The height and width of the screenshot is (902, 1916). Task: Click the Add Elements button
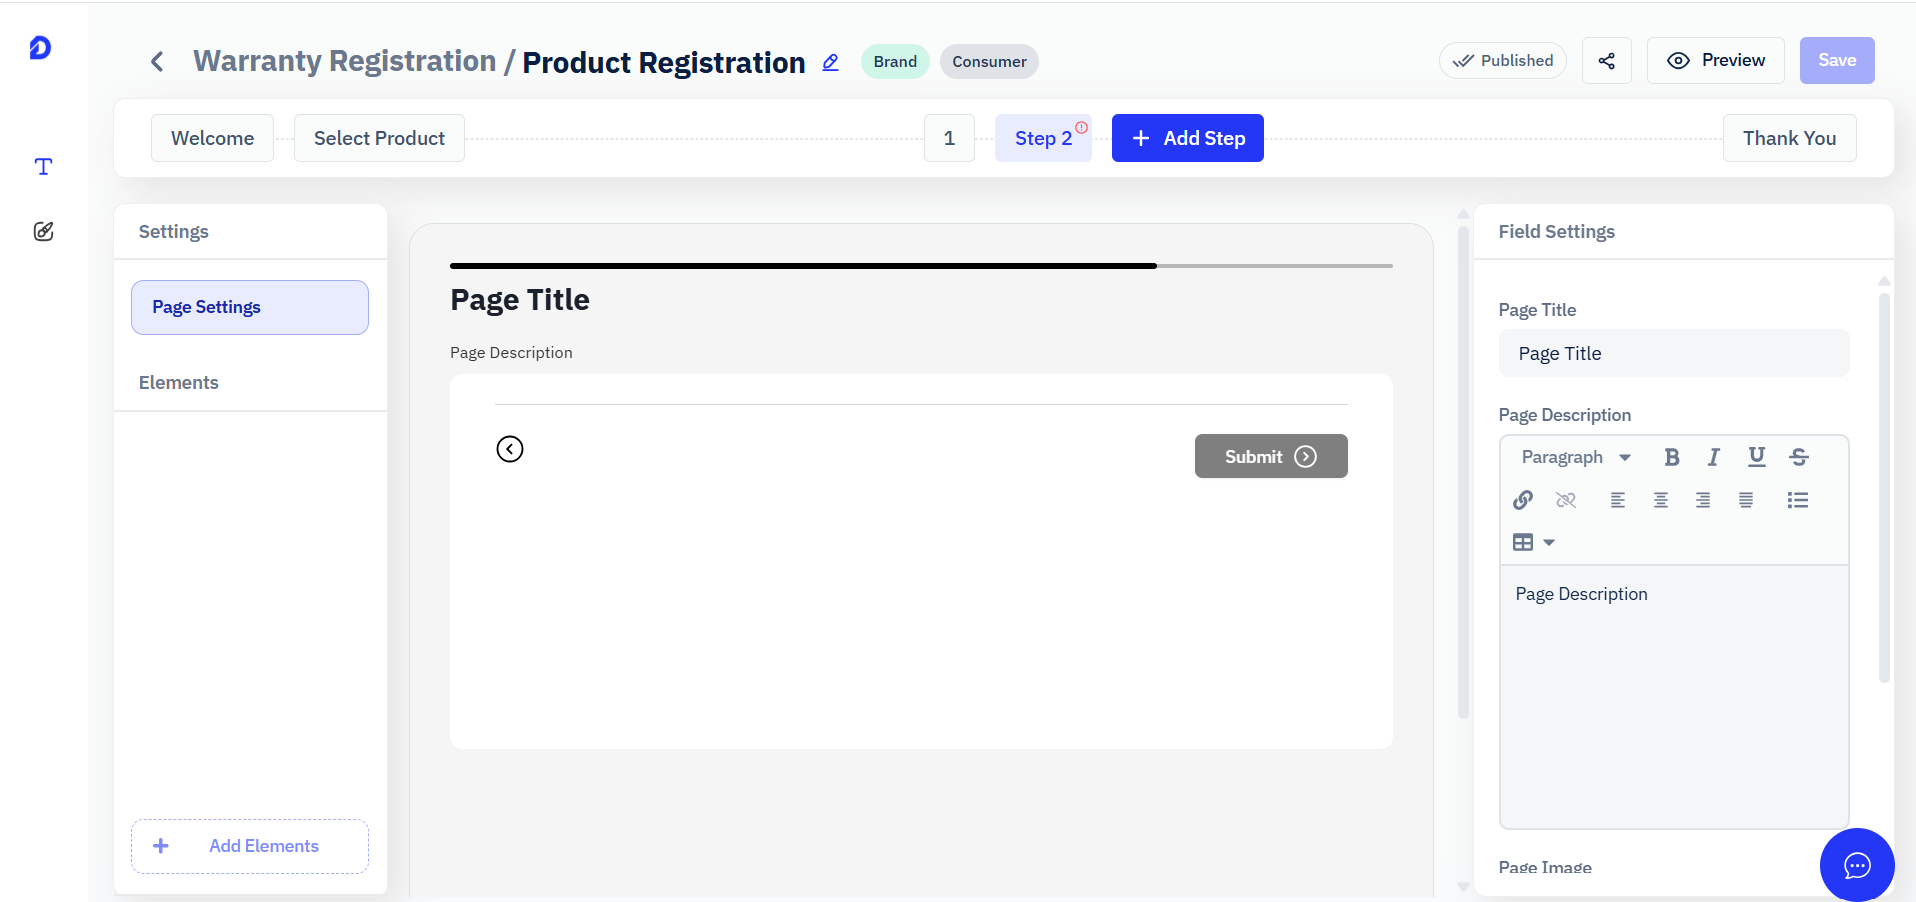tap(250, 846)
